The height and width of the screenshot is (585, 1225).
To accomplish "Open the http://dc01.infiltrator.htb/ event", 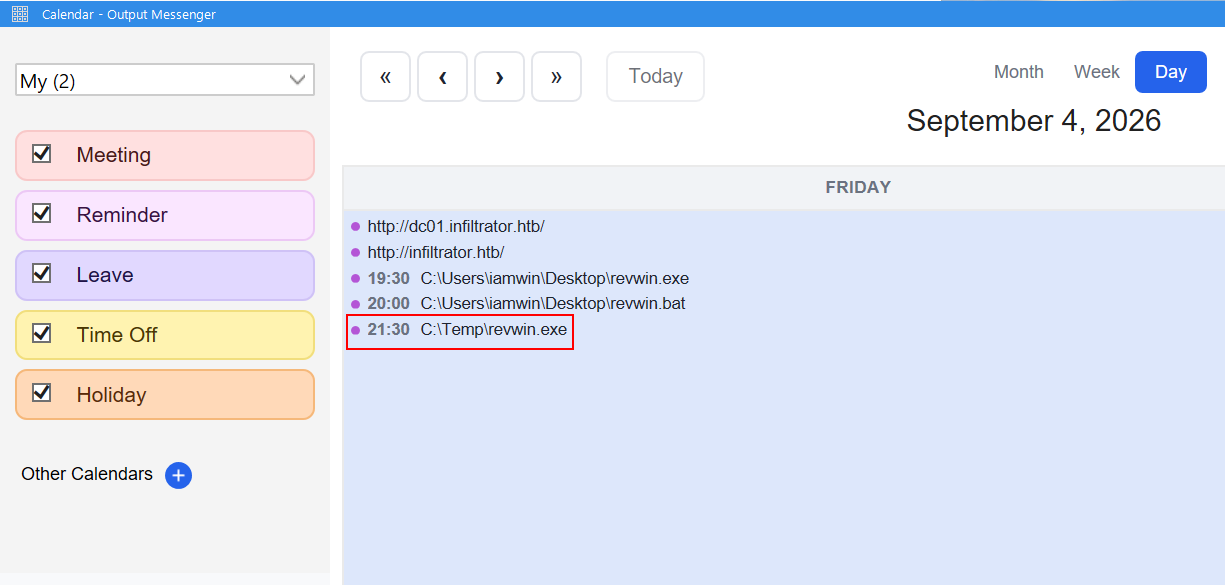I will click(456, 227).
